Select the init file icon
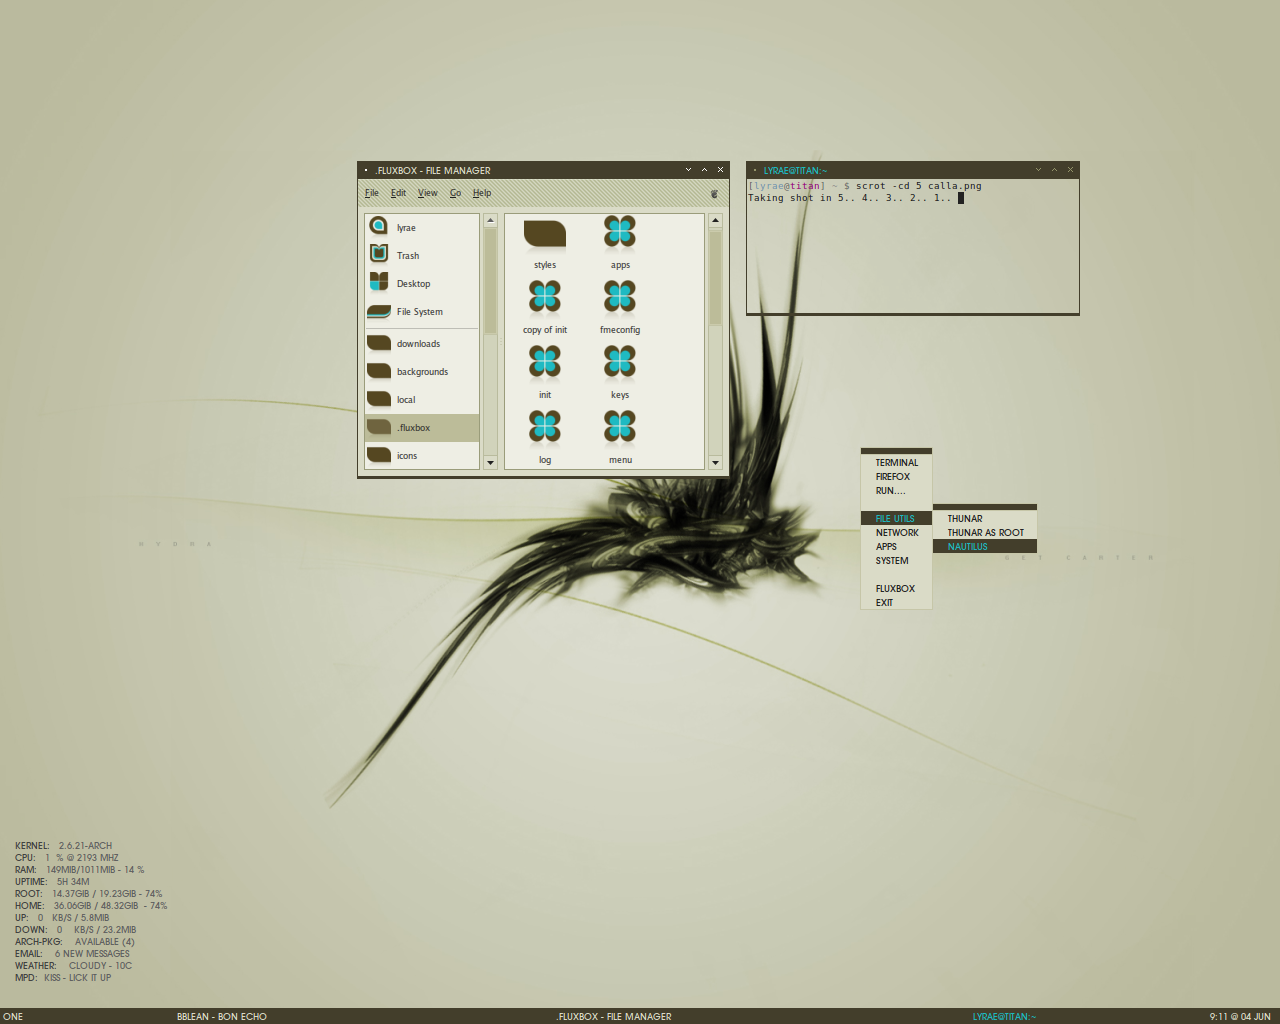1280x1024 pixels. [x=545, y=362]
